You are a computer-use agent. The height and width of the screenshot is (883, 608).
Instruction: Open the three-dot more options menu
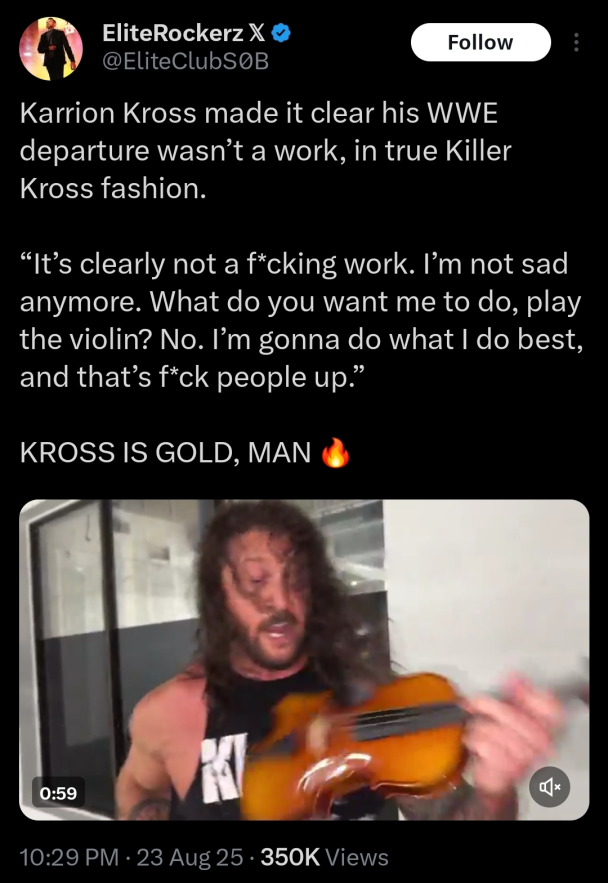(x=575, y=42)
